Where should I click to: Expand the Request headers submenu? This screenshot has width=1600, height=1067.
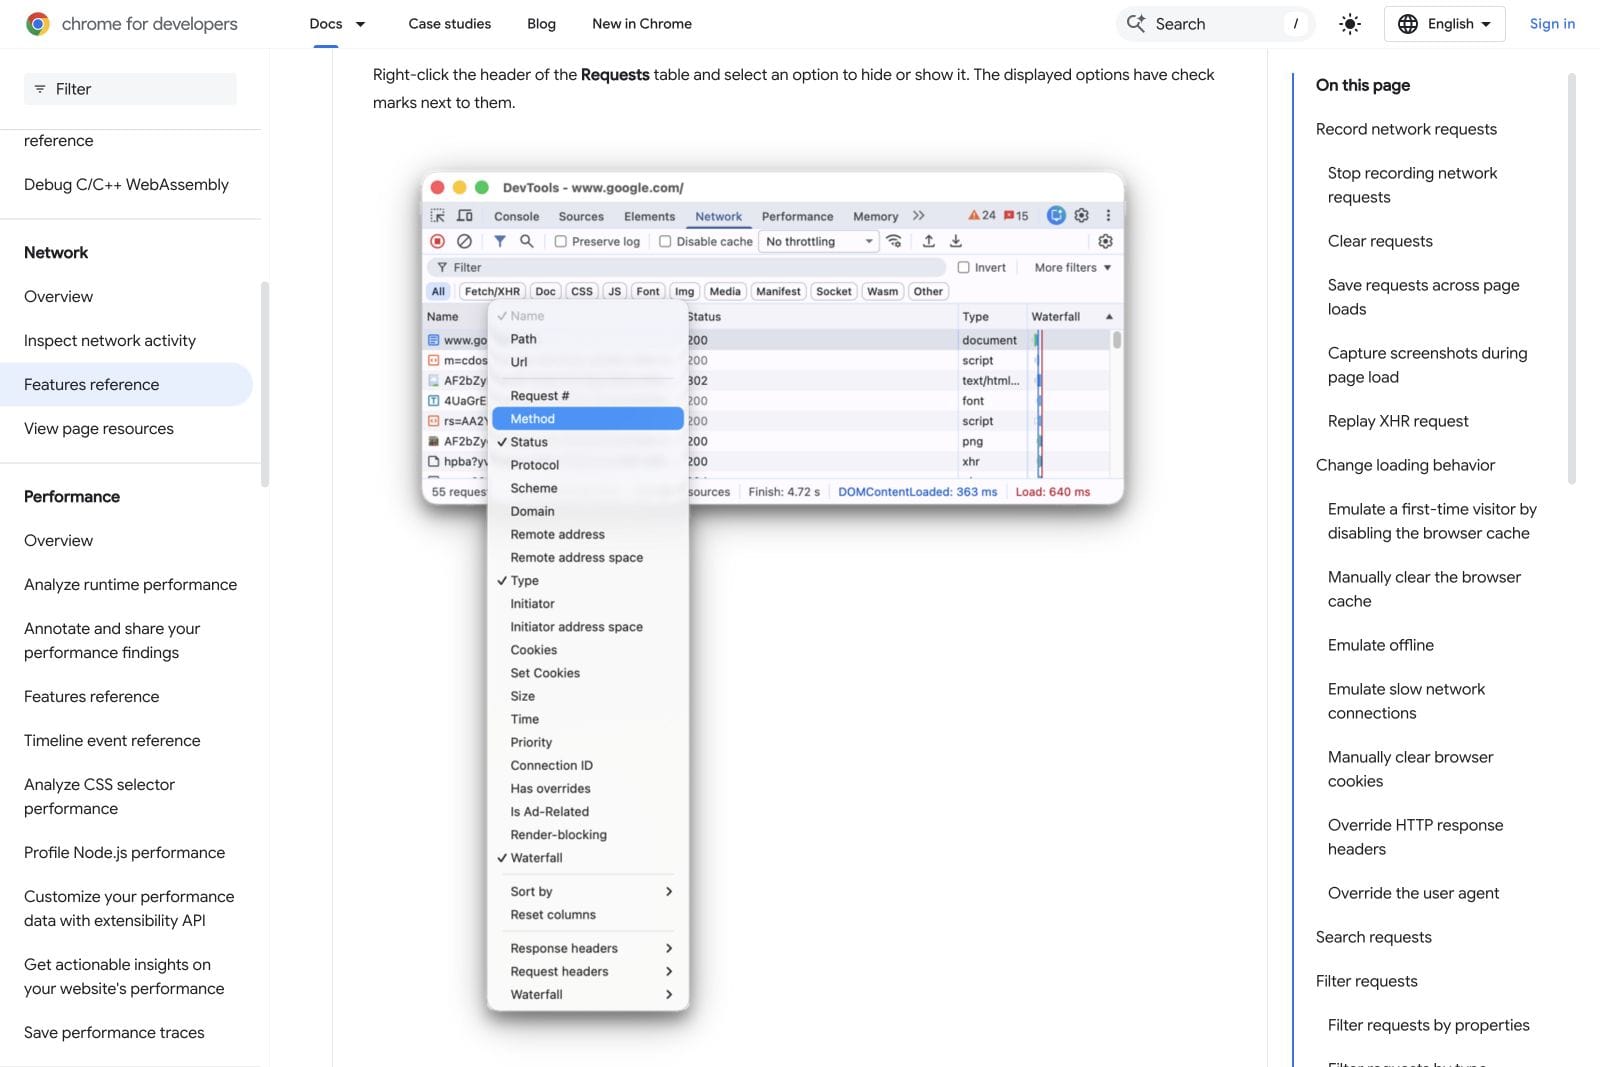pyautogui.click(x=588, y=972)
